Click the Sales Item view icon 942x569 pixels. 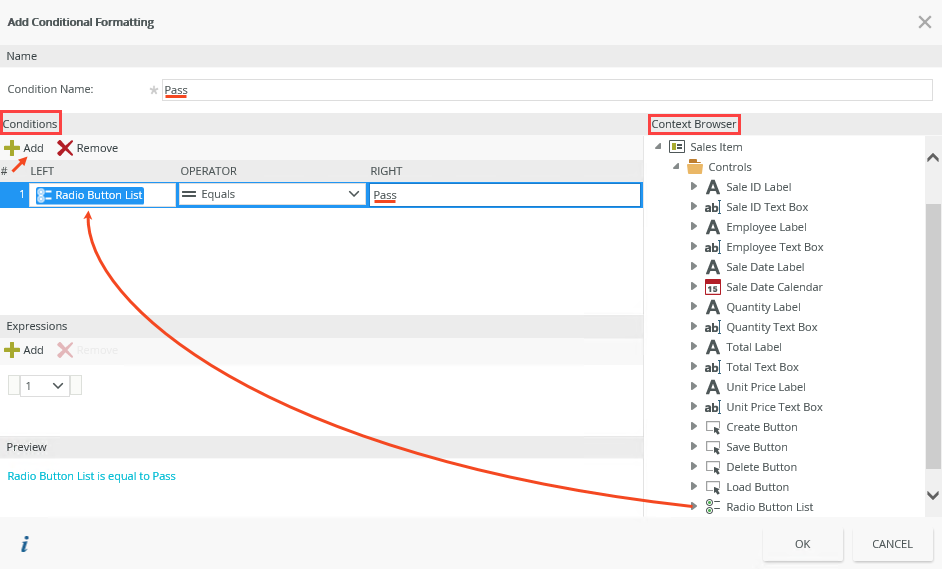[x=677, y=147]
